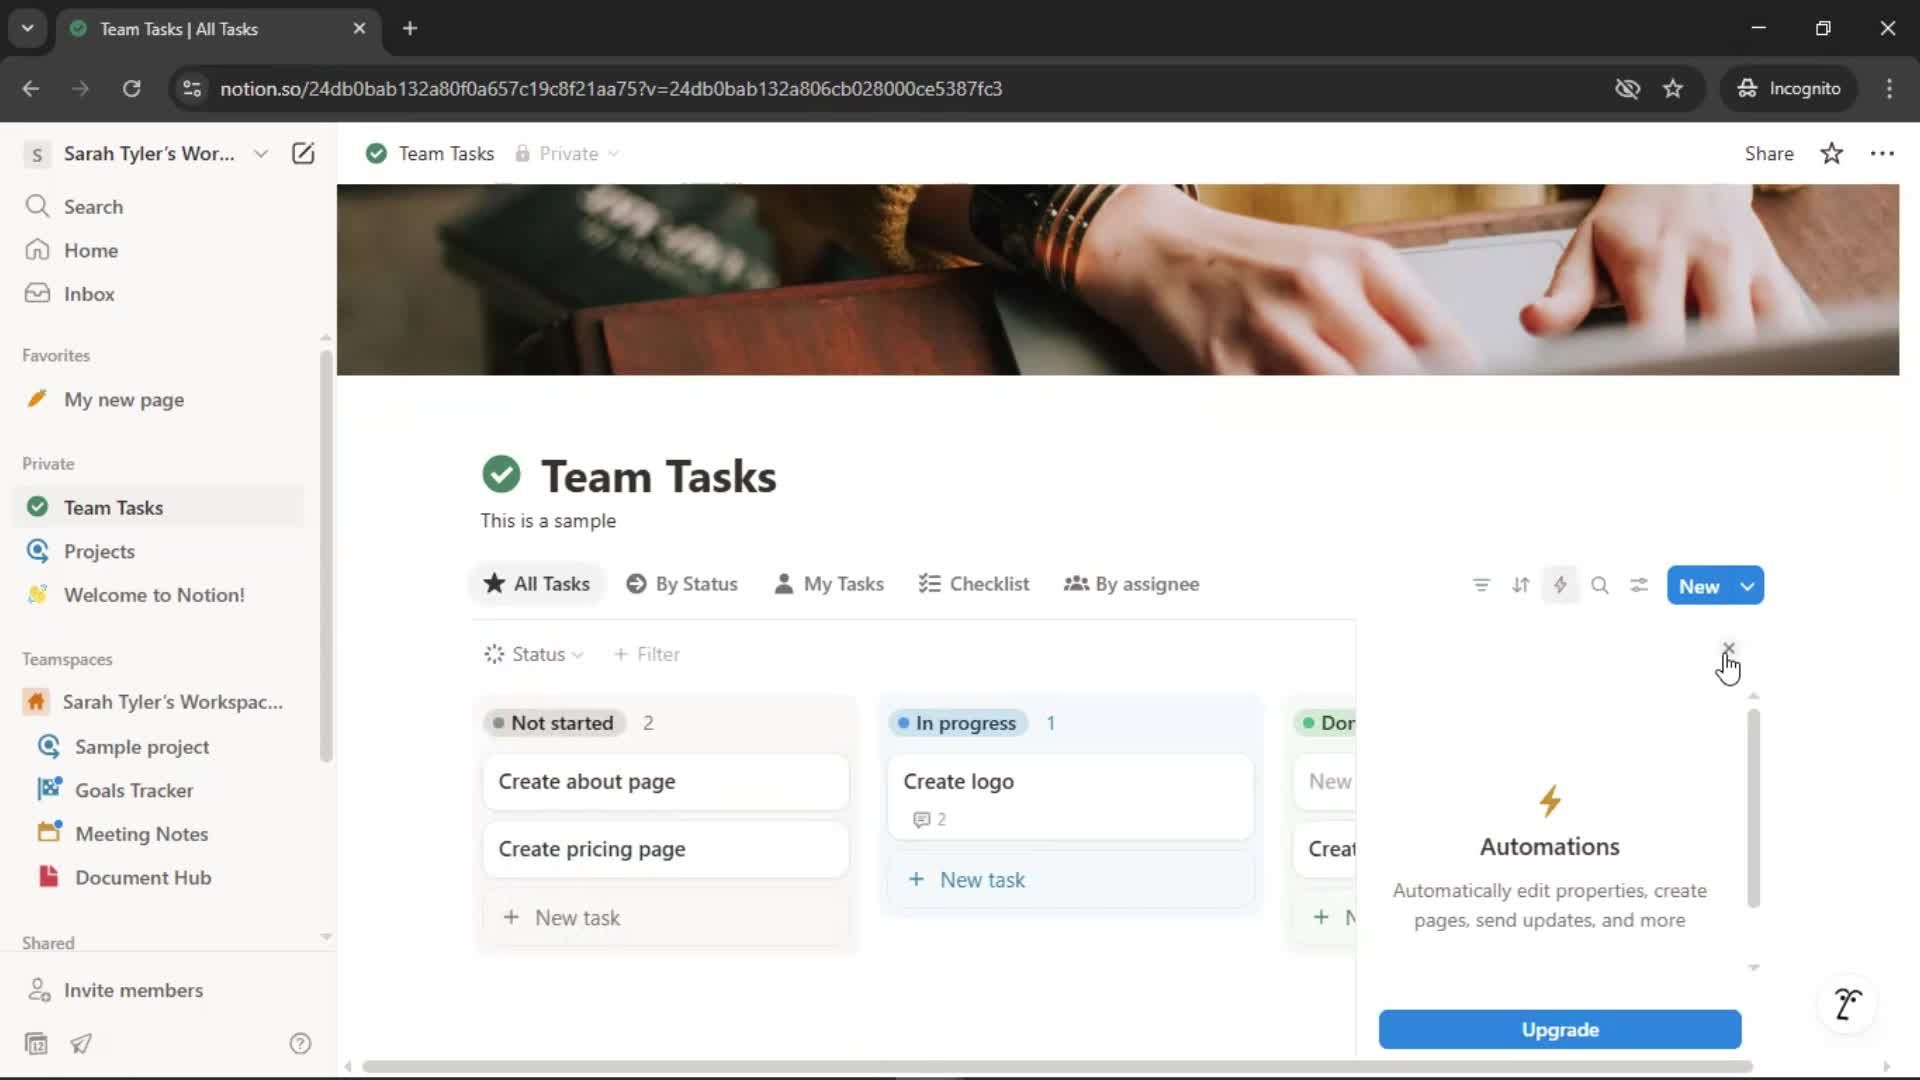Click the database sort icon
This screenshot has width=1920, height=1080.
coord(1520,585)
